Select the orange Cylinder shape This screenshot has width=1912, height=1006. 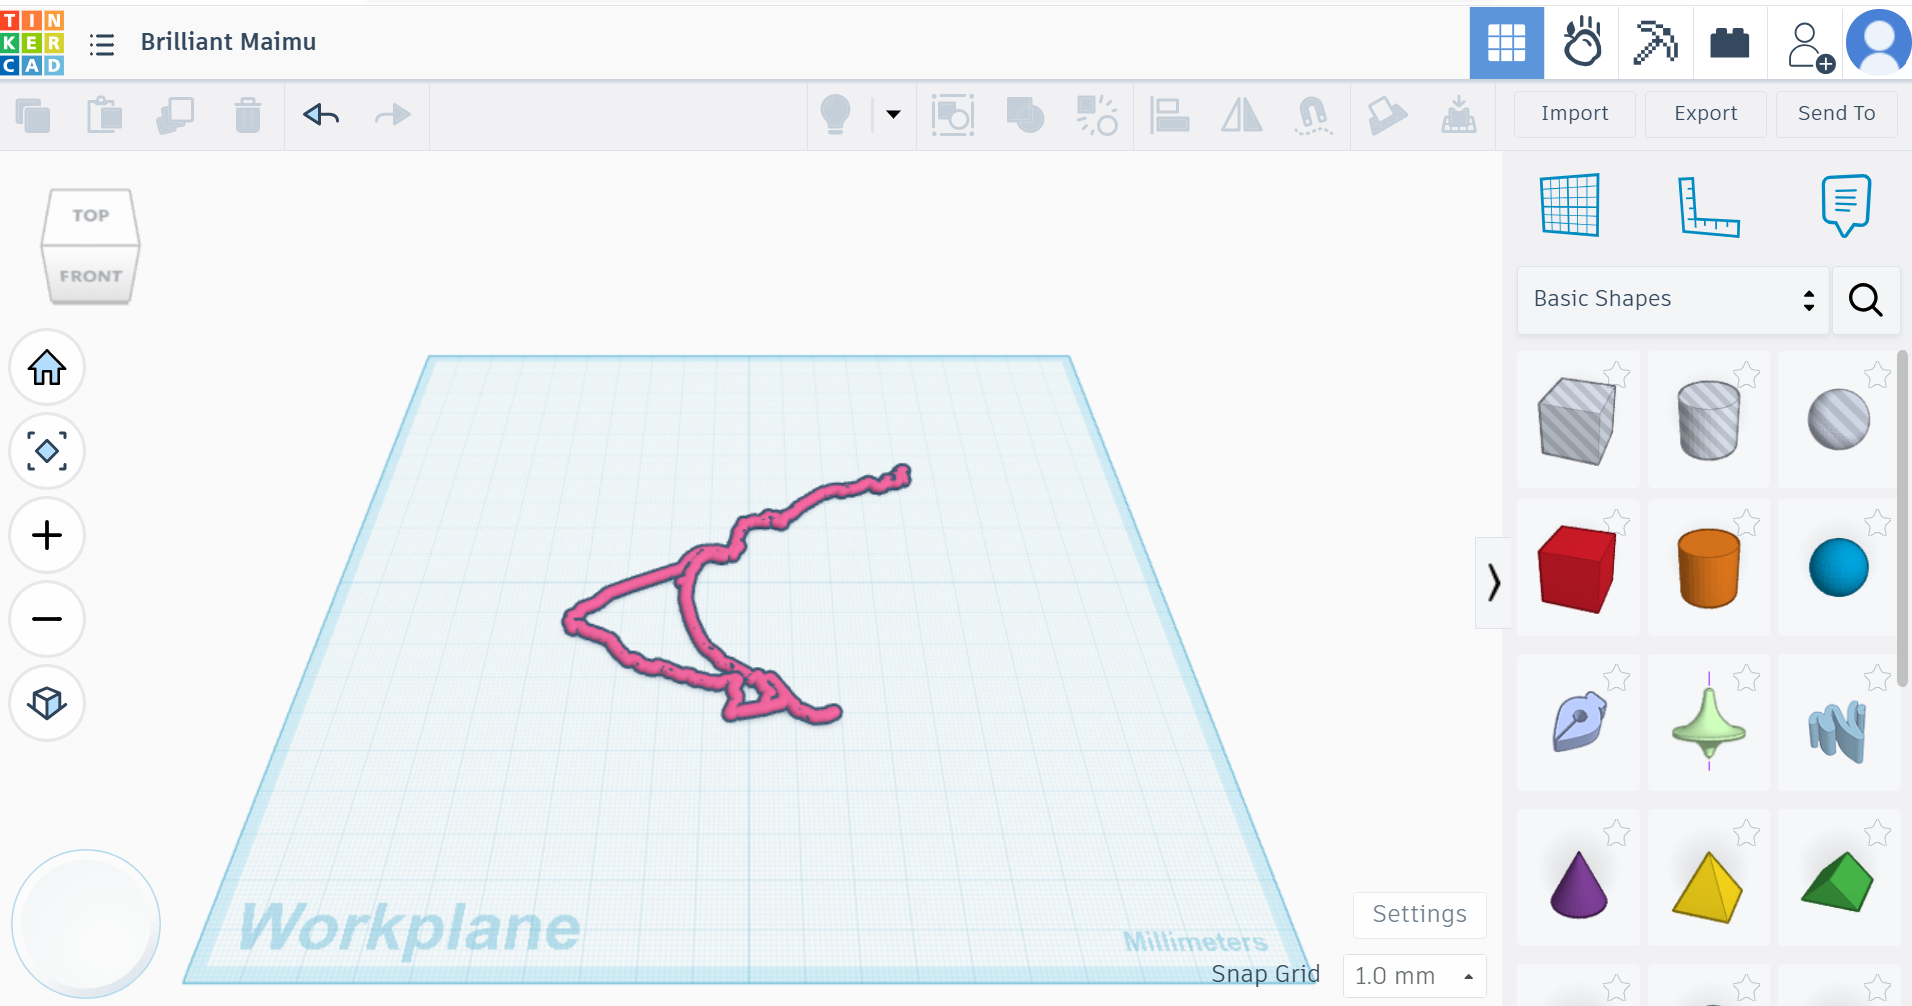click(x=1708, y=569)
